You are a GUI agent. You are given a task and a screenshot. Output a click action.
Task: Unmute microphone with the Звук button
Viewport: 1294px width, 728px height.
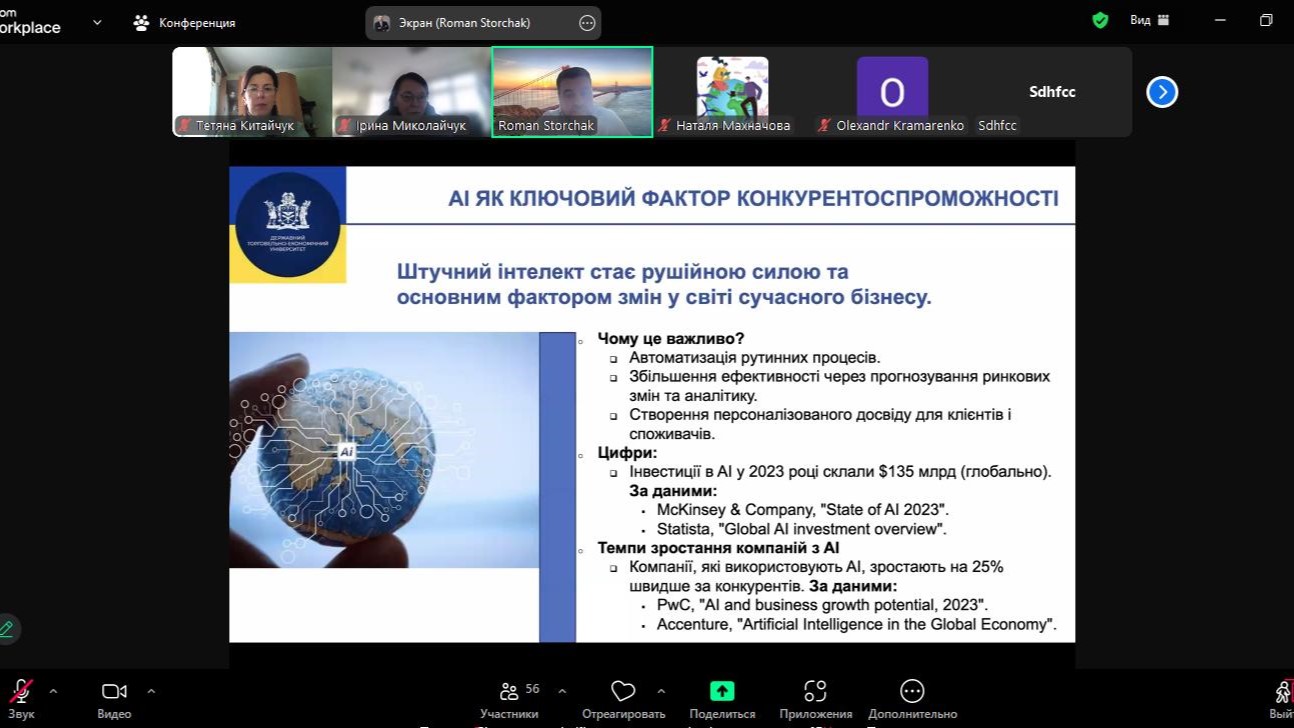(20, 692)
